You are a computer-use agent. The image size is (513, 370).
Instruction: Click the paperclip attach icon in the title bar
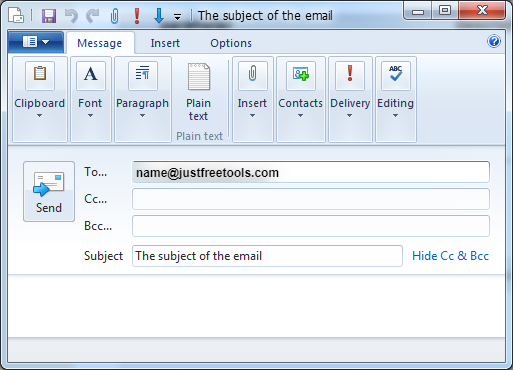point(114,16)
